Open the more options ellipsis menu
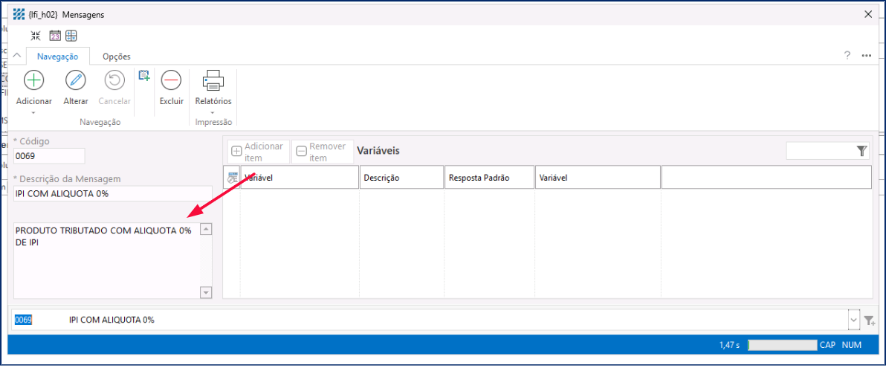The width and height of the screenshot is (886, 366). pyautogui.click(x=866, y=55)
